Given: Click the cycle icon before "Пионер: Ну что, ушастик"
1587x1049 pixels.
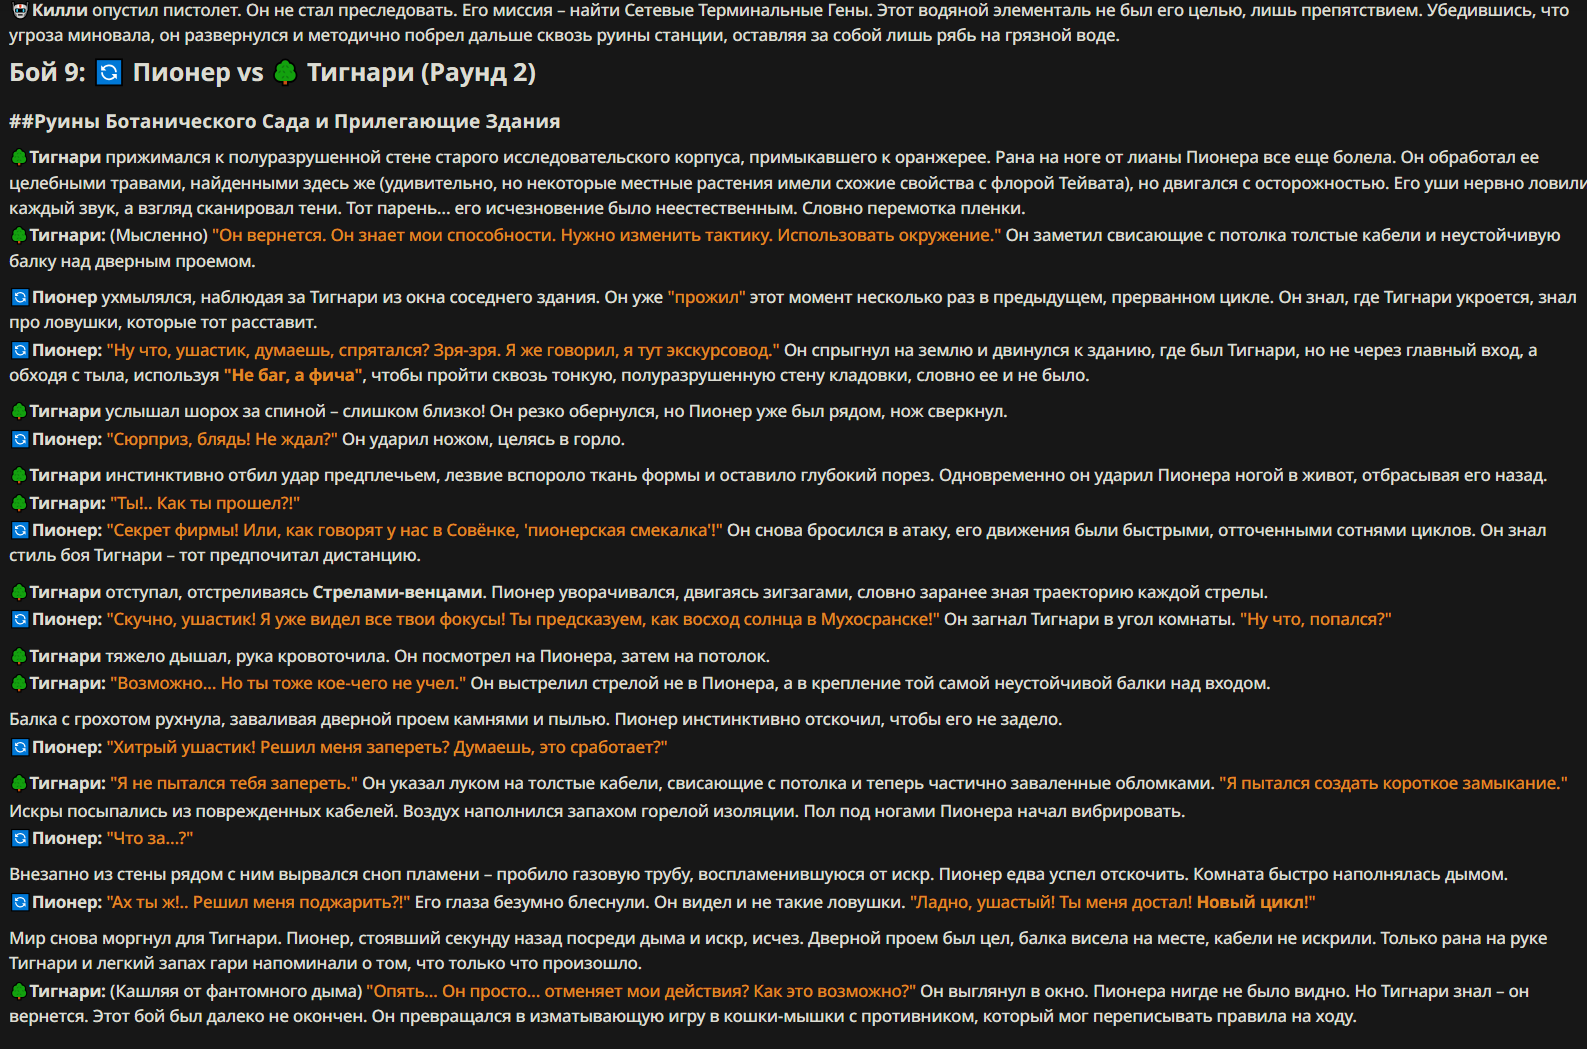Looking at the screenshot, I should (19, 350).
